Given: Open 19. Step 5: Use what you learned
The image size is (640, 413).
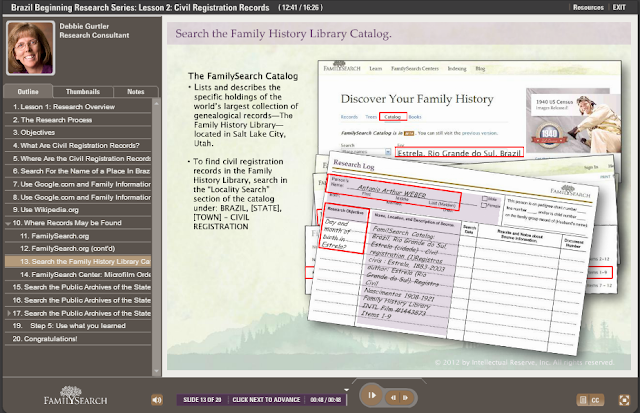Looking at the screenshot, I should pyautogui.click(x=78, y=326).
